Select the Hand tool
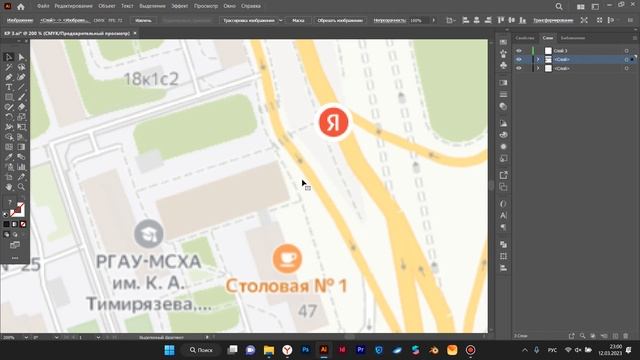Screen dimensions: 640x360 [9, 187]
